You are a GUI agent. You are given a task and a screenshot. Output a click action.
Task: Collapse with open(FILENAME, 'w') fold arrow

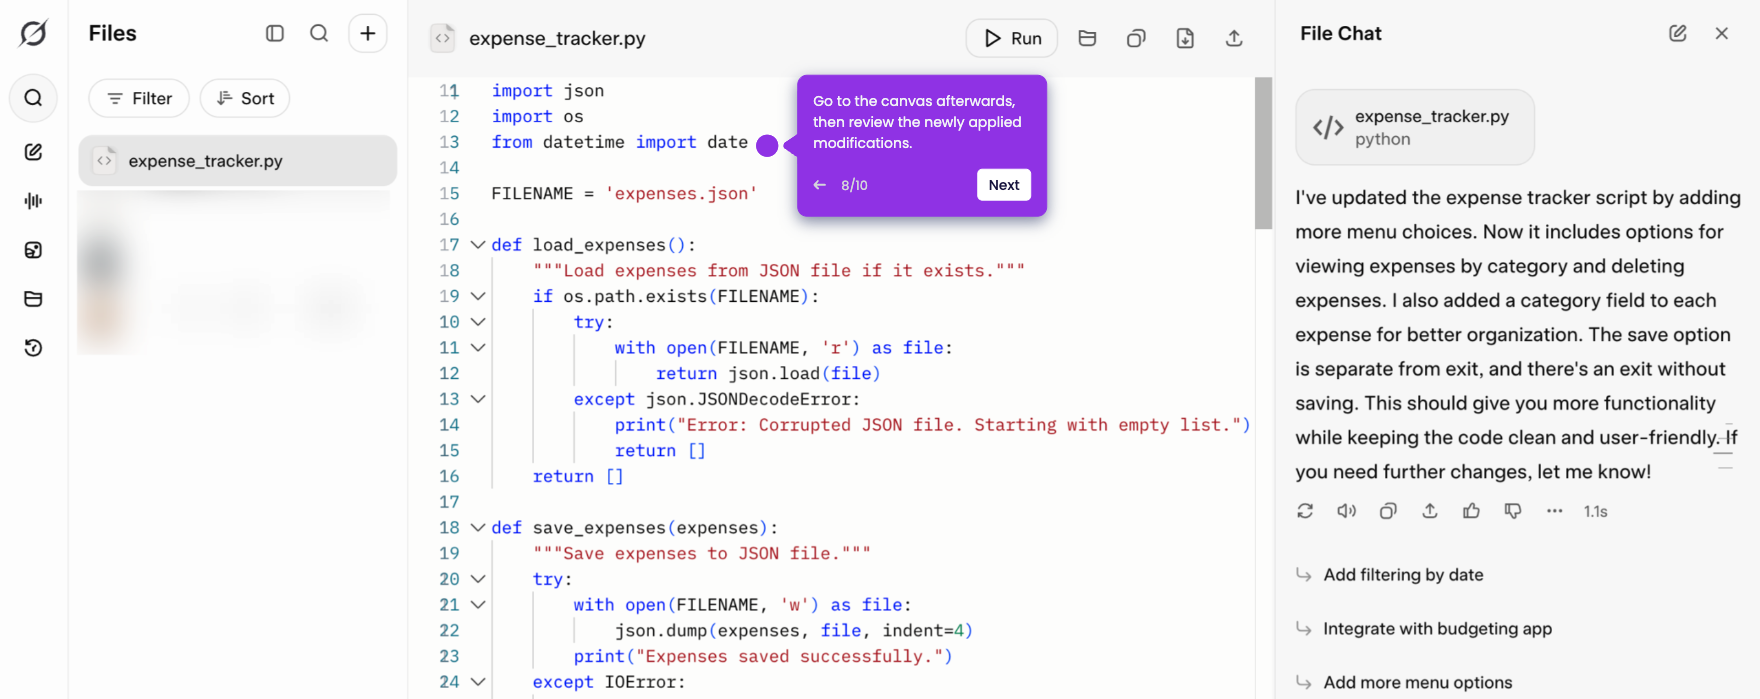[x=478, y=605]
